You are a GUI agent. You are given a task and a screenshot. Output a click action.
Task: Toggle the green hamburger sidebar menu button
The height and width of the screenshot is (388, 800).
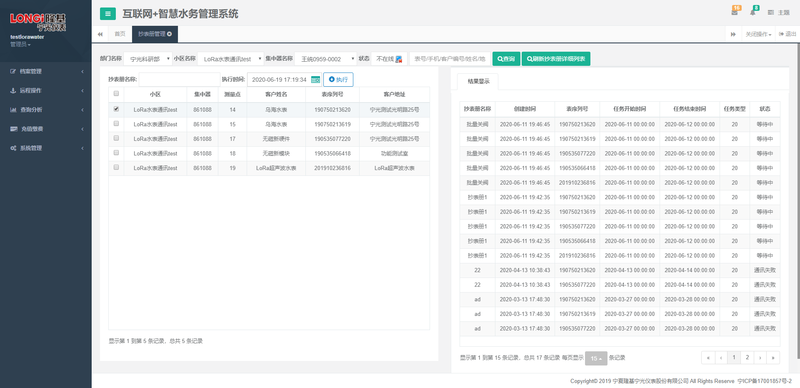pos(108,14)
